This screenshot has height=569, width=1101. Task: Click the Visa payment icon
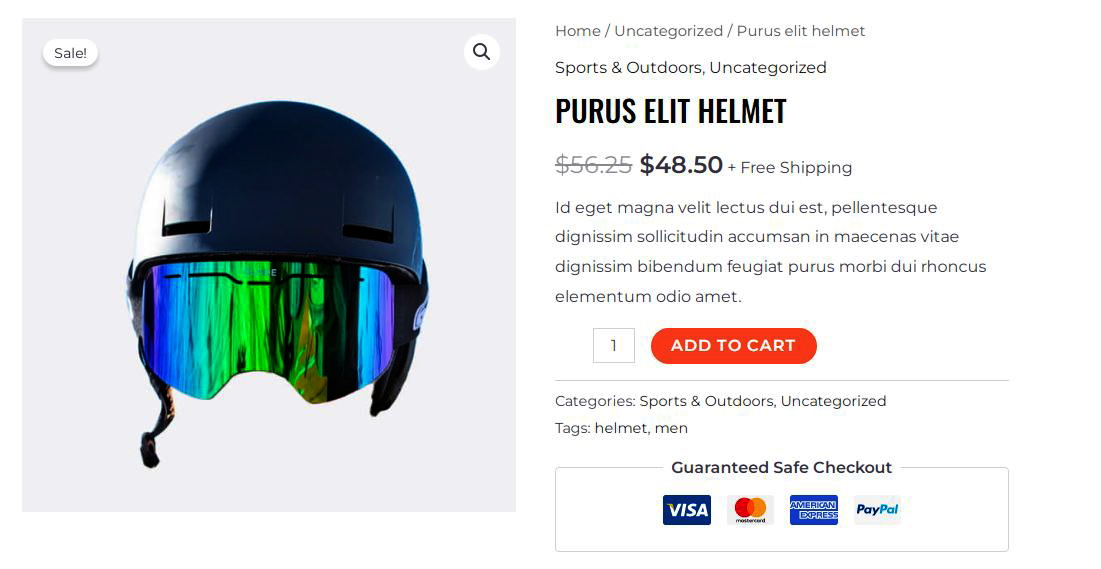[687, 510]
